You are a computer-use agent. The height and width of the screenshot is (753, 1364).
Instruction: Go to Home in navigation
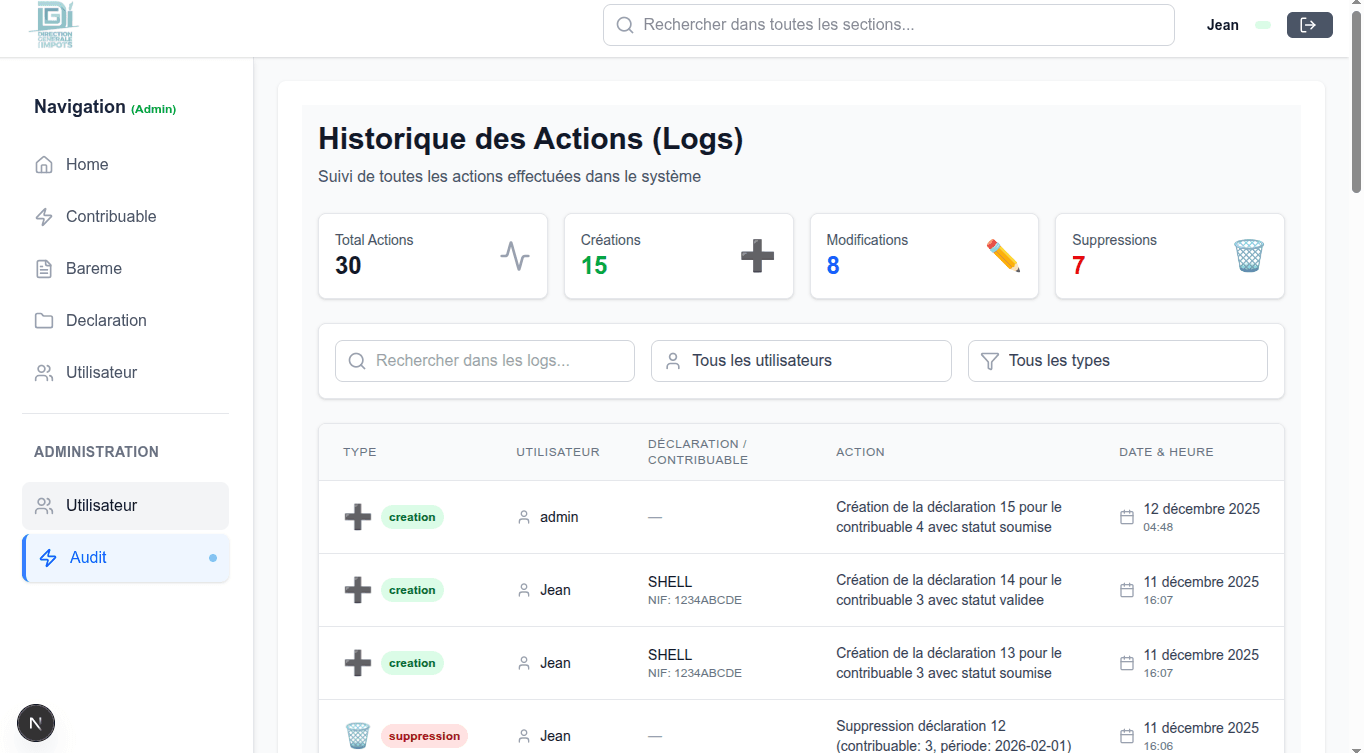(x=126, y=165)
